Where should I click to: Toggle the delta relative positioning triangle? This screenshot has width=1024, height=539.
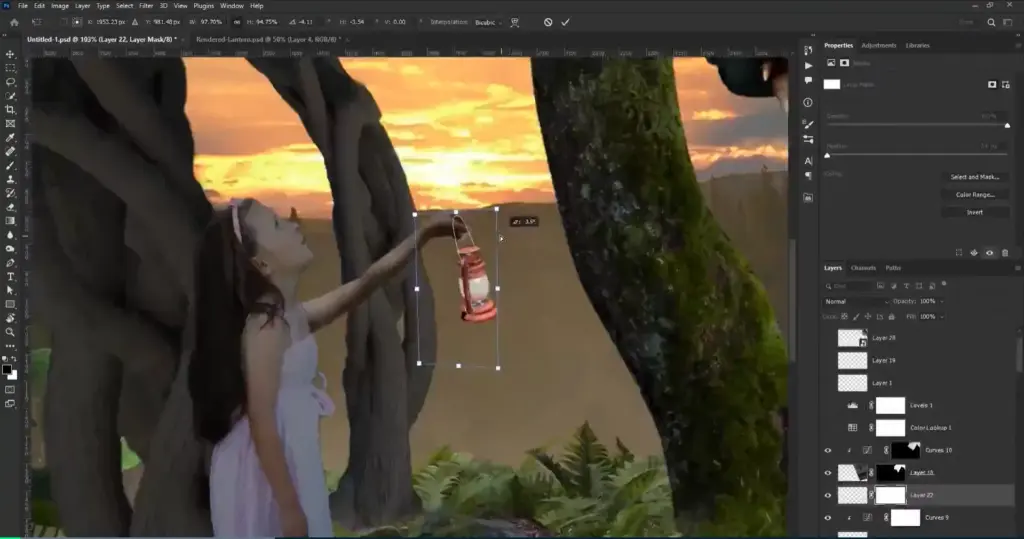(x=135, y=22)
